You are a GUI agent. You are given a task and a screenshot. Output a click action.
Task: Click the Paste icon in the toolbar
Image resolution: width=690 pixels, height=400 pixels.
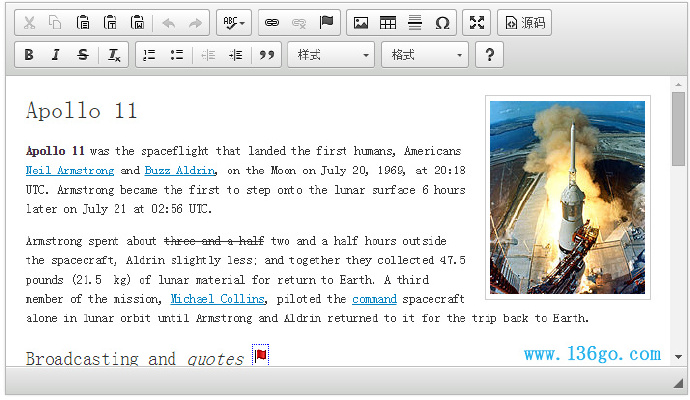pyautogui.click(x=83, y=23)
